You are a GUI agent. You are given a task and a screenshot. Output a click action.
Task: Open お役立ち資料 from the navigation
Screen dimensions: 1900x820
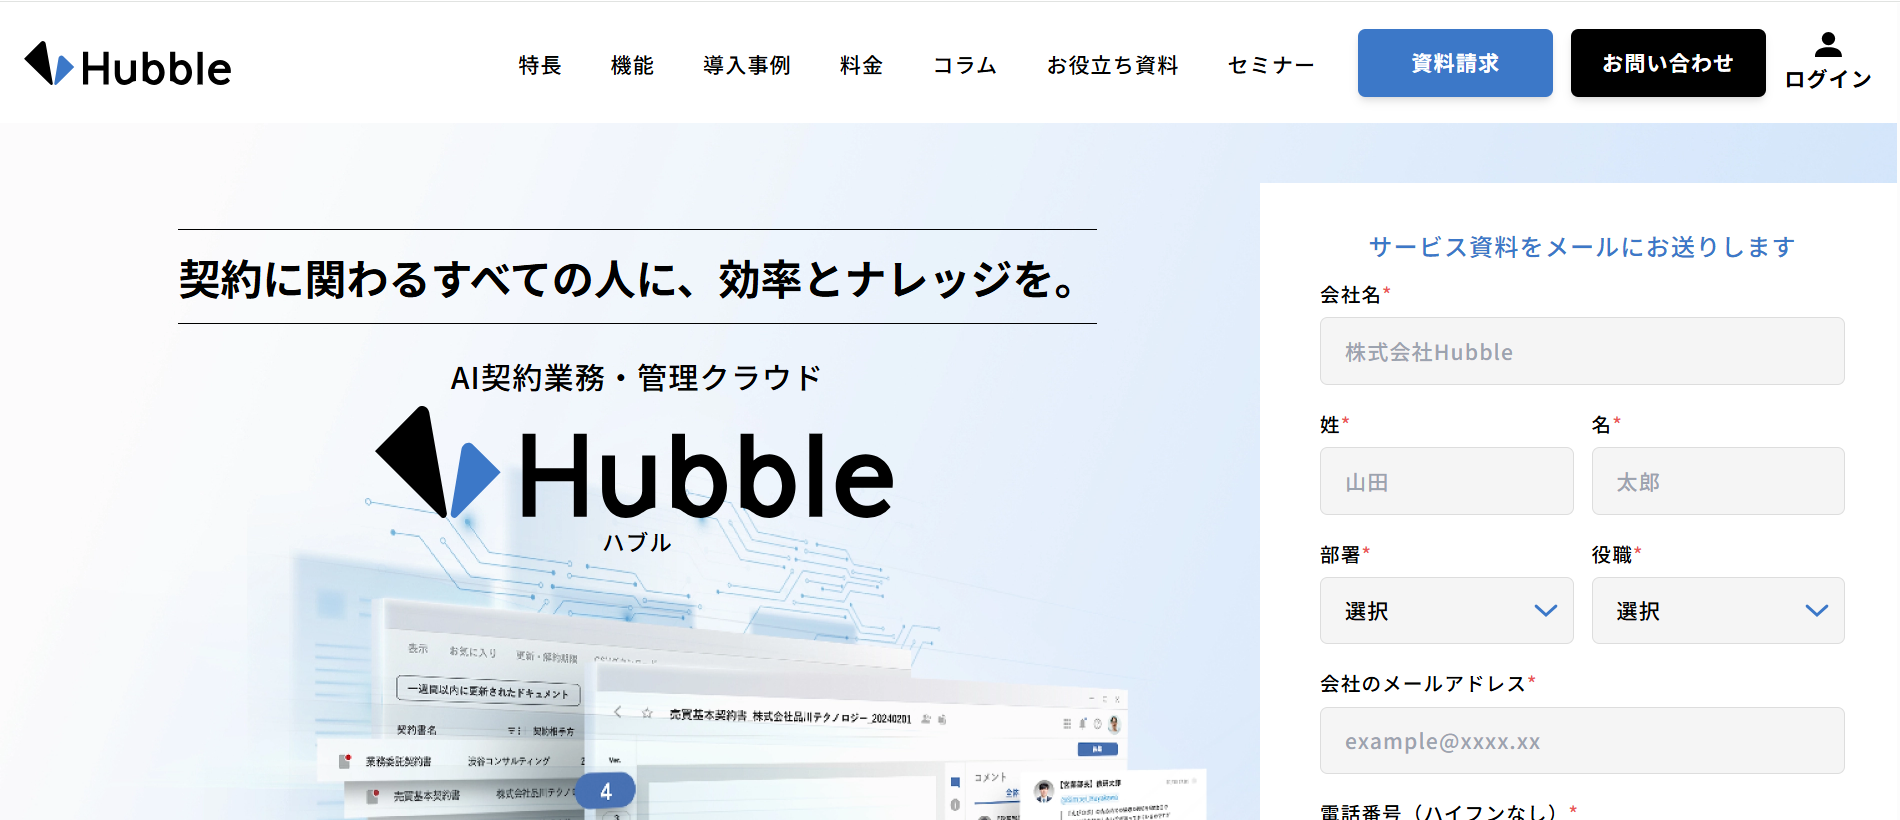click(1112, 65)
